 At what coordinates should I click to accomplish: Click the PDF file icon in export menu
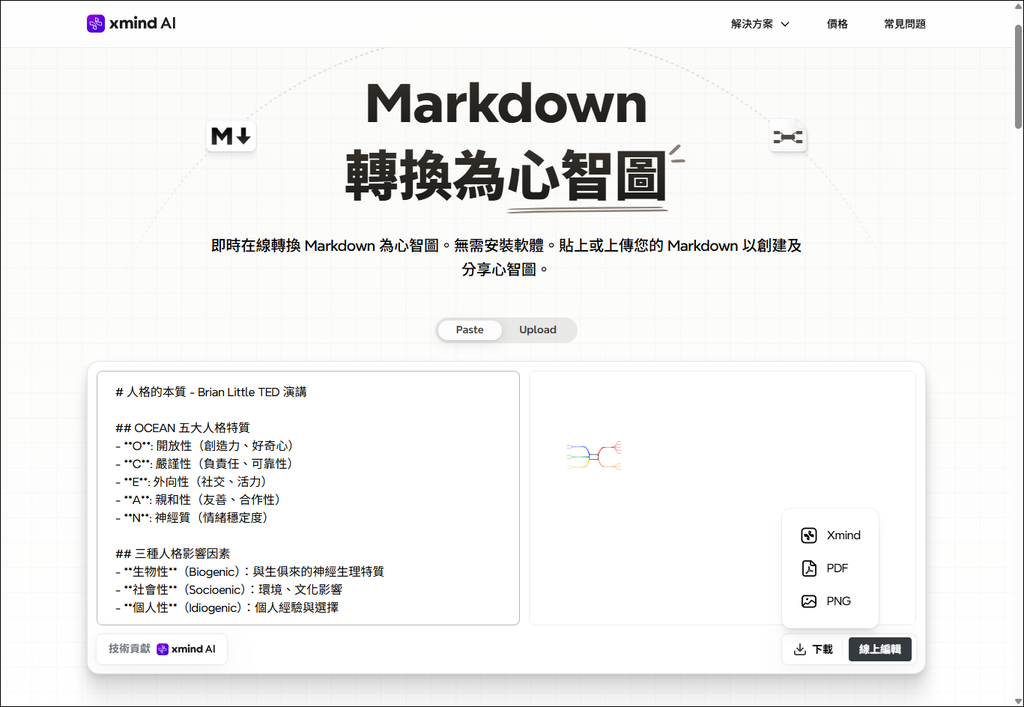pos(808,568)
